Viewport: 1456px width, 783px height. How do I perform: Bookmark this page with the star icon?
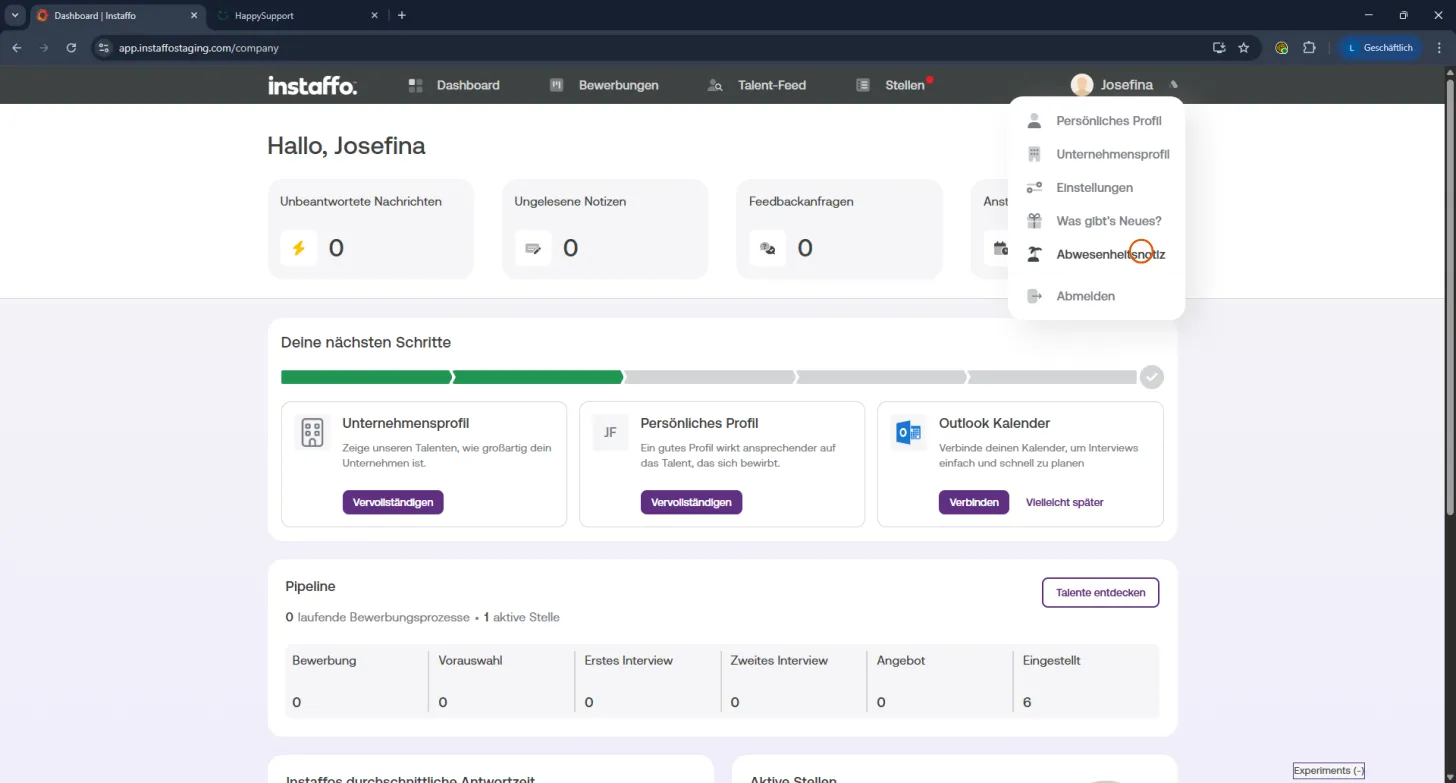pos(1244,47)
